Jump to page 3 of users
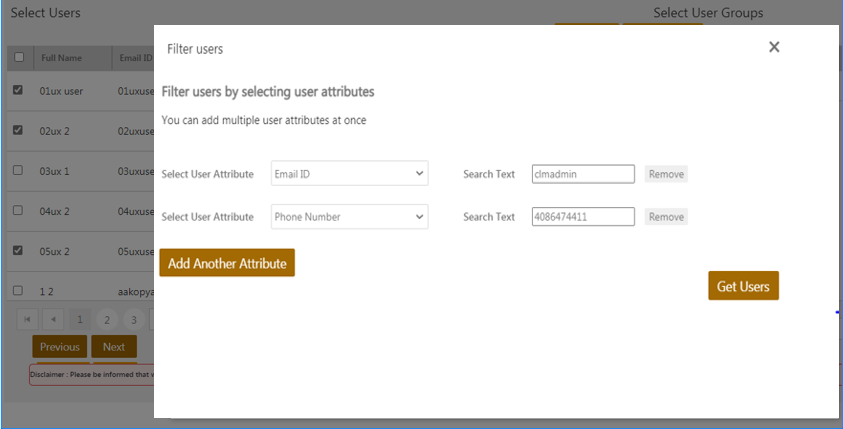Viewport: 843px width, 429px height. coord(133,320)
